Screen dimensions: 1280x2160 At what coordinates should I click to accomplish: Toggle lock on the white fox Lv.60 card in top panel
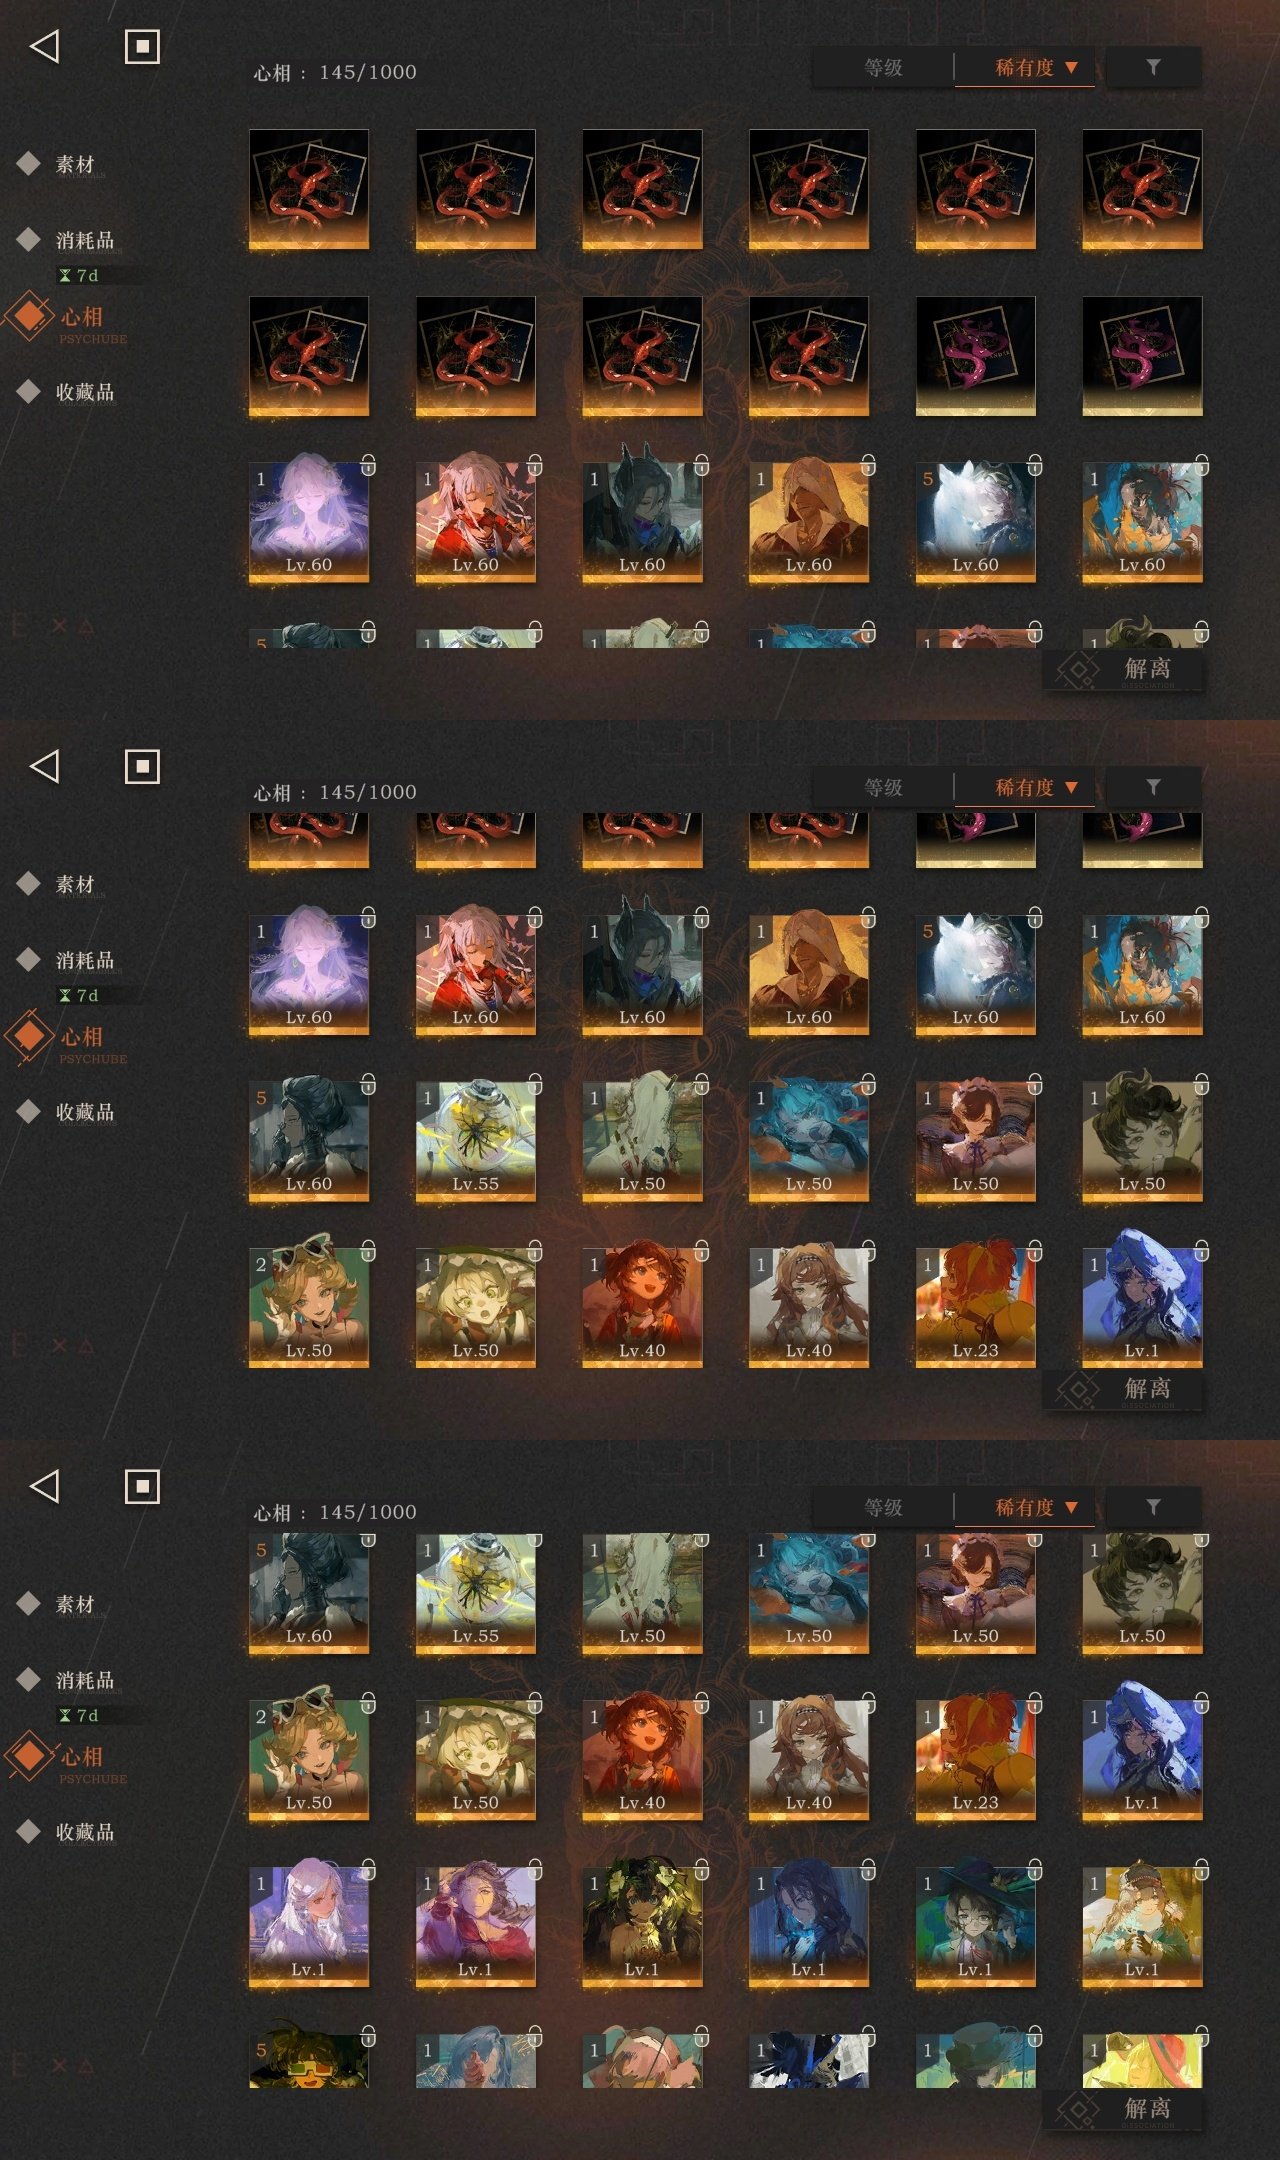pyautogui.click(x=1035, y=465)
